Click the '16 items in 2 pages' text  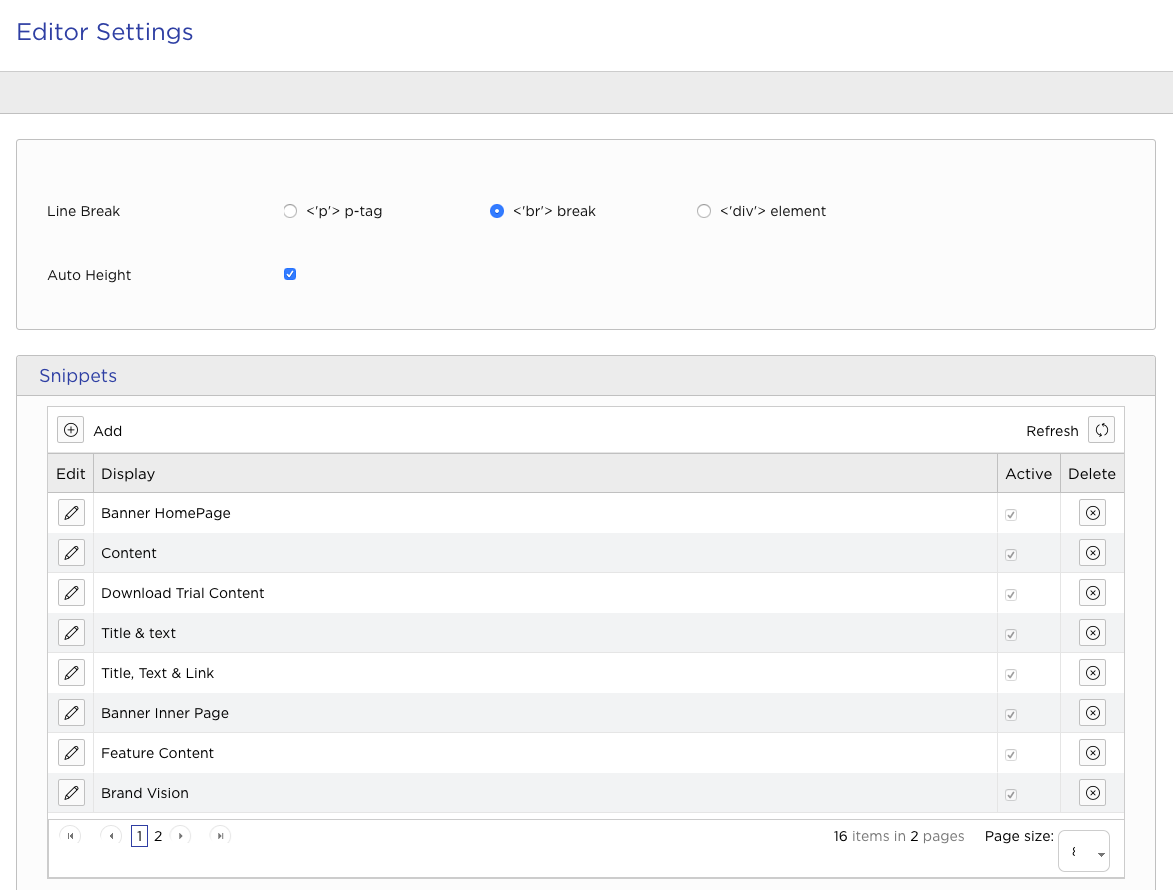coord(898,836)
